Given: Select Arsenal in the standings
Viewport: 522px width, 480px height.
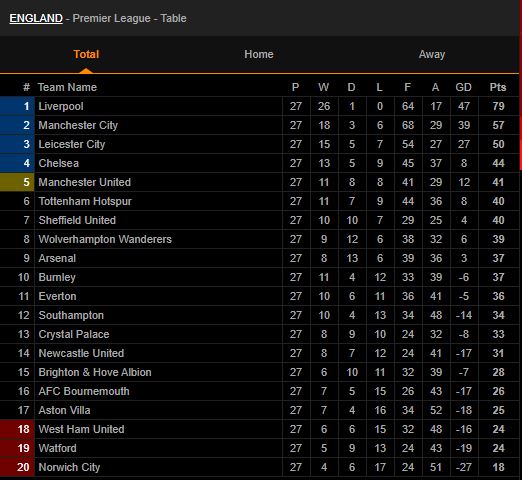Looking at the screenshot, I should click(57, 258).
